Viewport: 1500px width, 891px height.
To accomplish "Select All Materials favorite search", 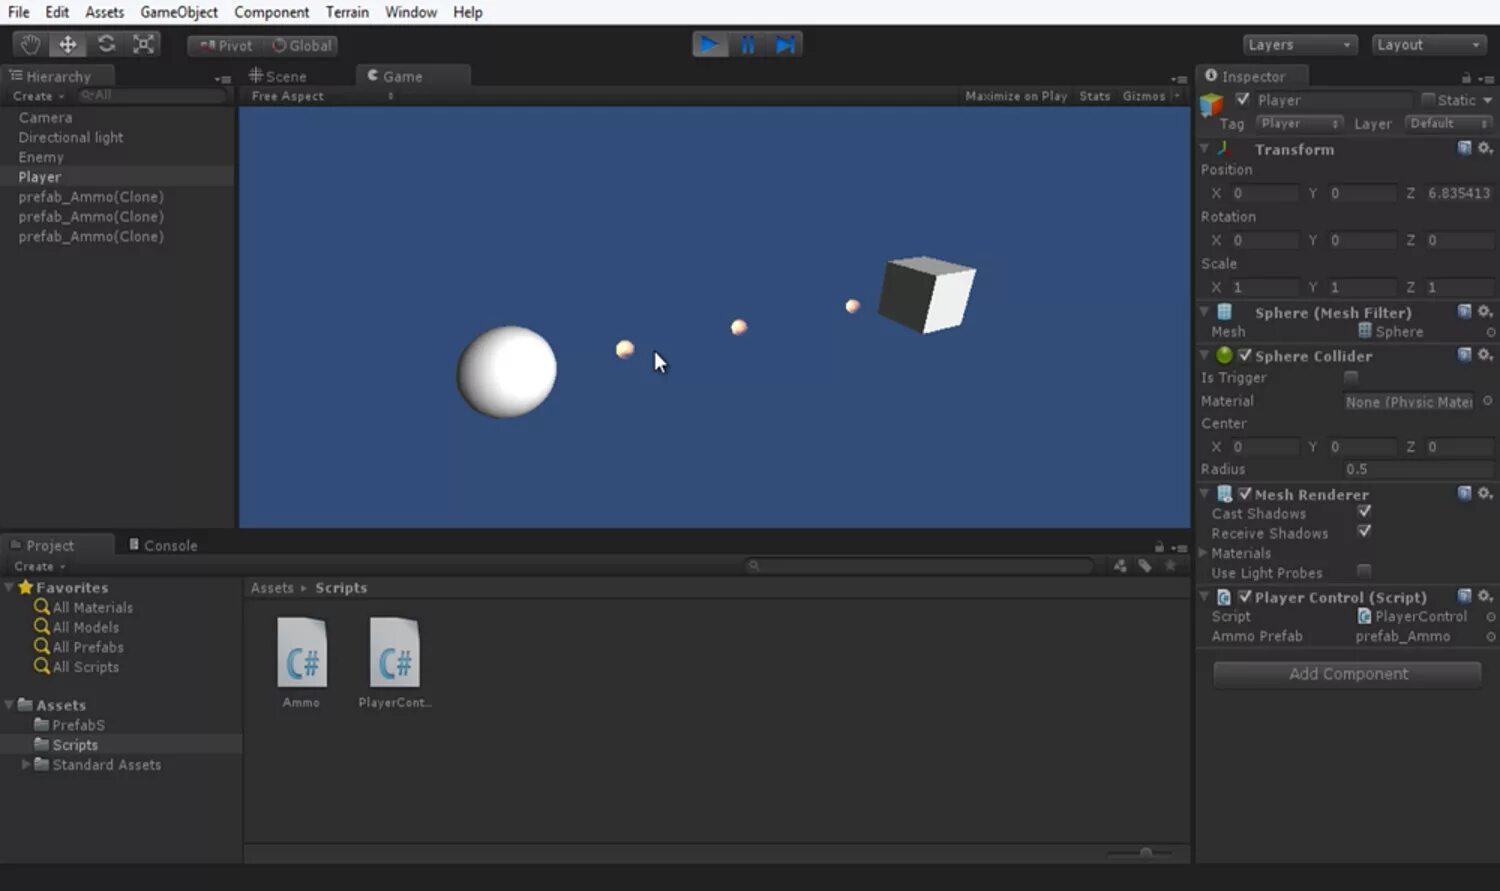I will pyautogui.click(x=83, y=607).
